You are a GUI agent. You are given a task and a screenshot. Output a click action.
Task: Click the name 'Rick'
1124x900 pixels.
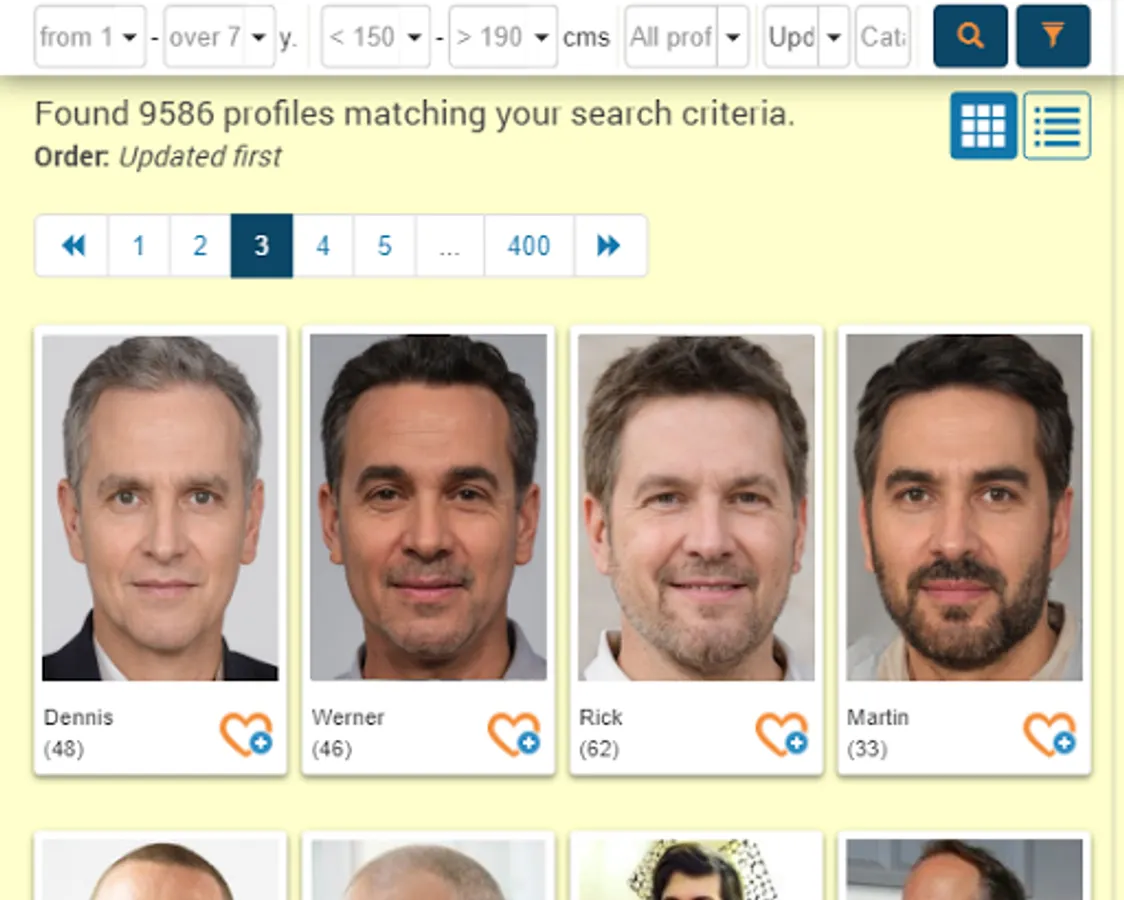(x=601, y=717)
